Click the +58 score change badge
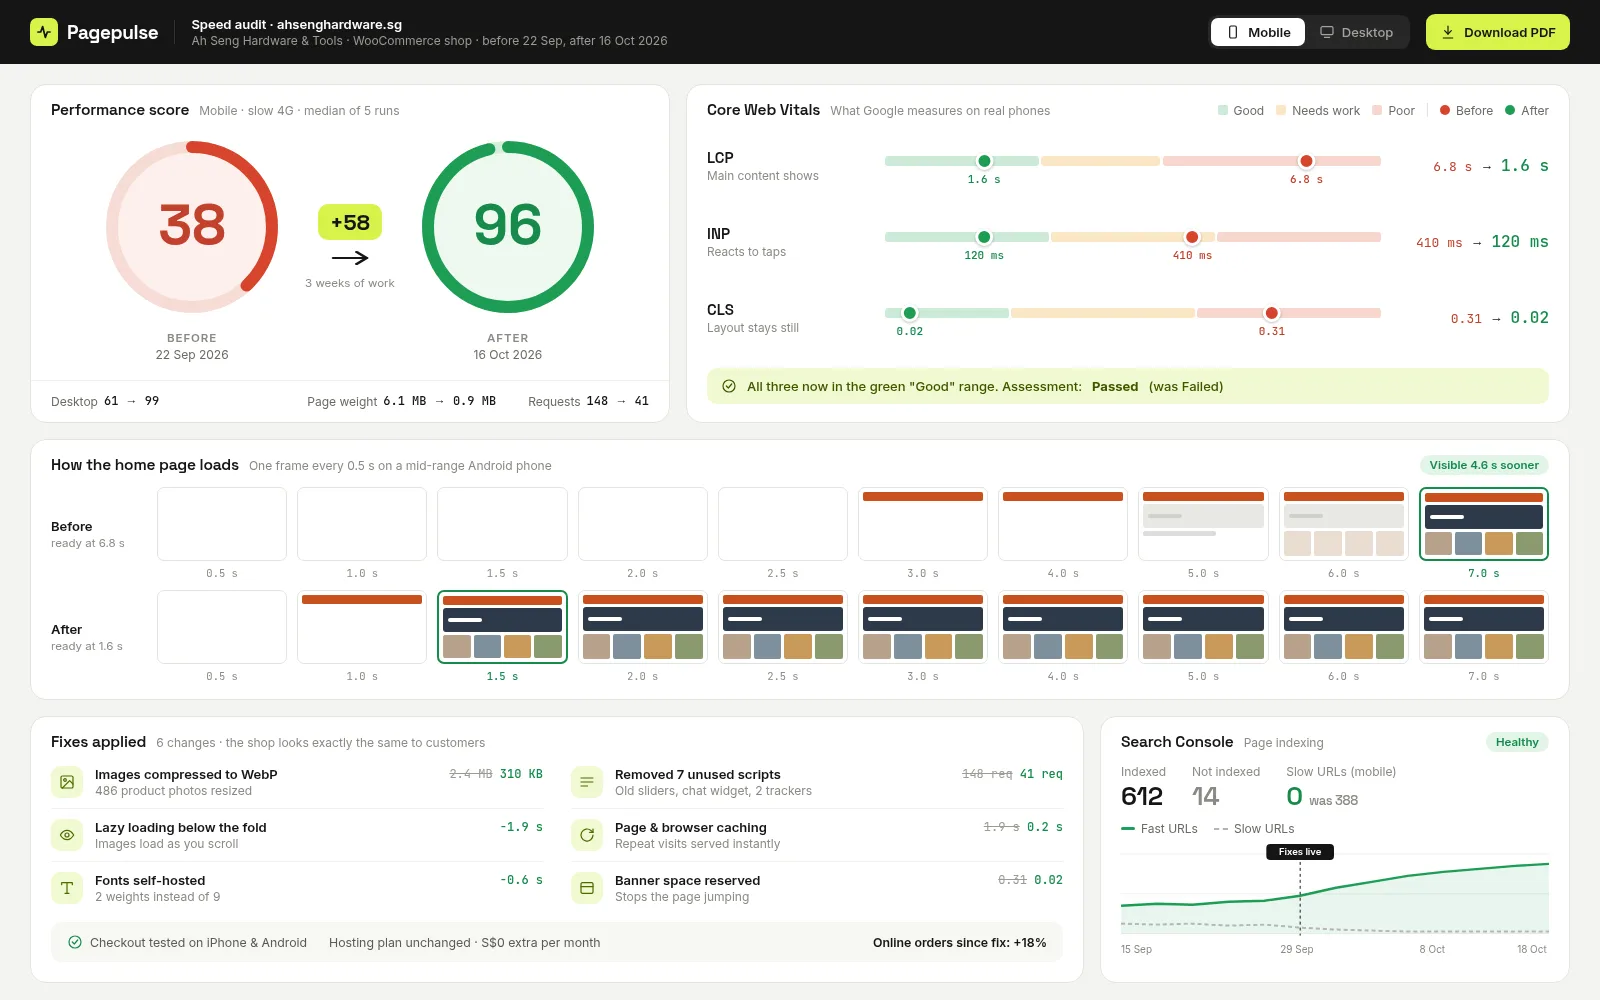 [350, 222]
